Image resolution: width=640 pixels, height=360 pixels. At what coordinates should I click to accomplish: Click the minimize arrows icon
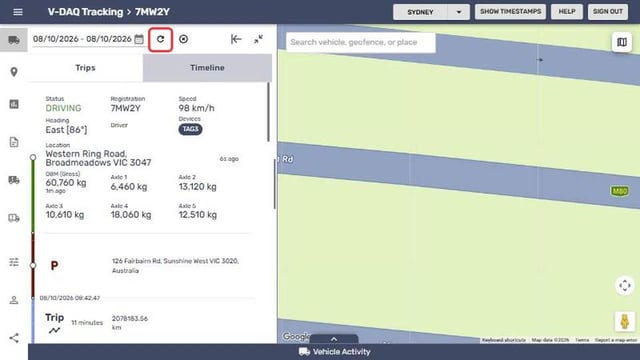[258, 39]
